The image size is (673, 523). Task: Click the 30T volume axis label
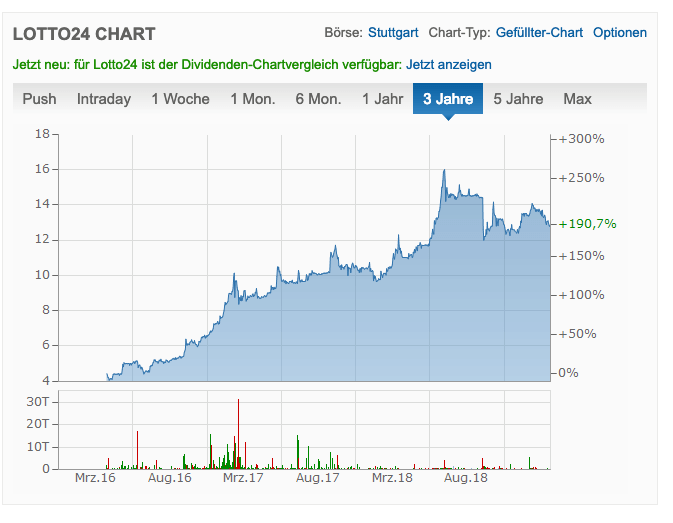click(38, 402)
